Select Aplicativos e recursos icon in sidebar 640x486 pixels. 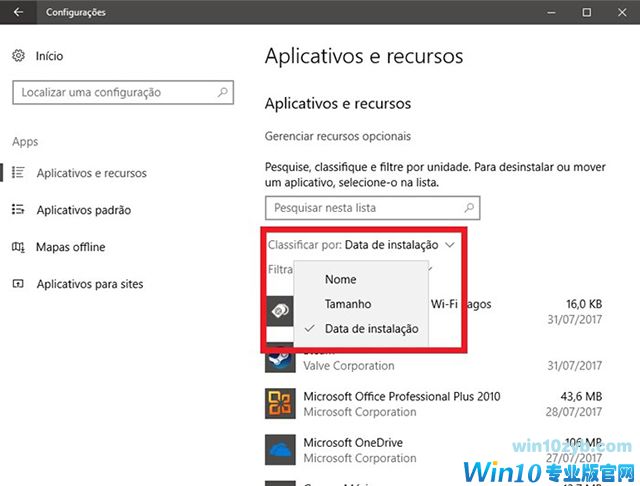pos(18,173)
